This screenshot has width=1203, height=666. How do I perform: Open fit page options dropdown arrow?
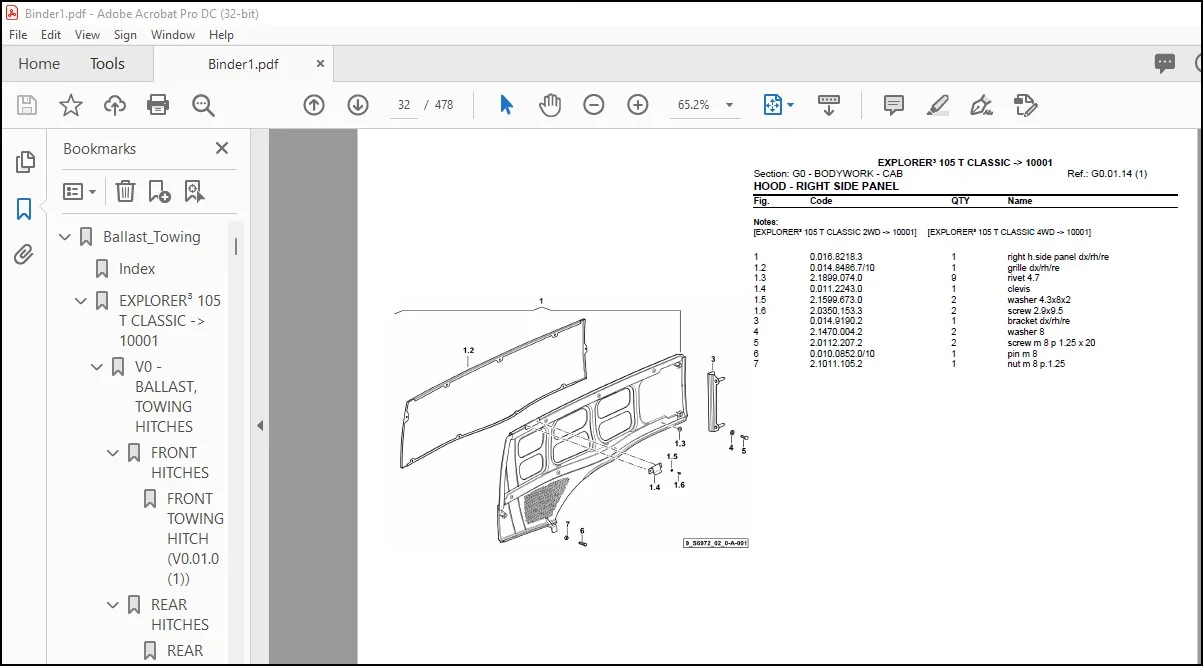tap(791, 105)
